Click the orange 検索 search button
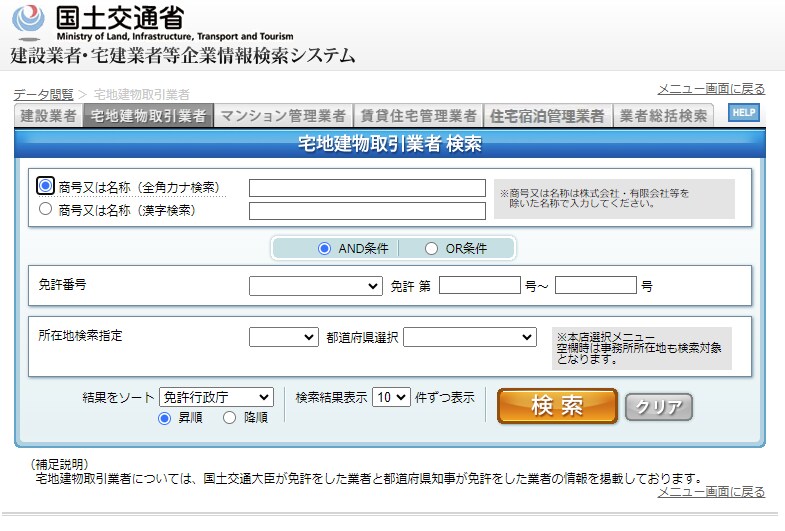Screen dimensions: 785x531 pos(557,406)
